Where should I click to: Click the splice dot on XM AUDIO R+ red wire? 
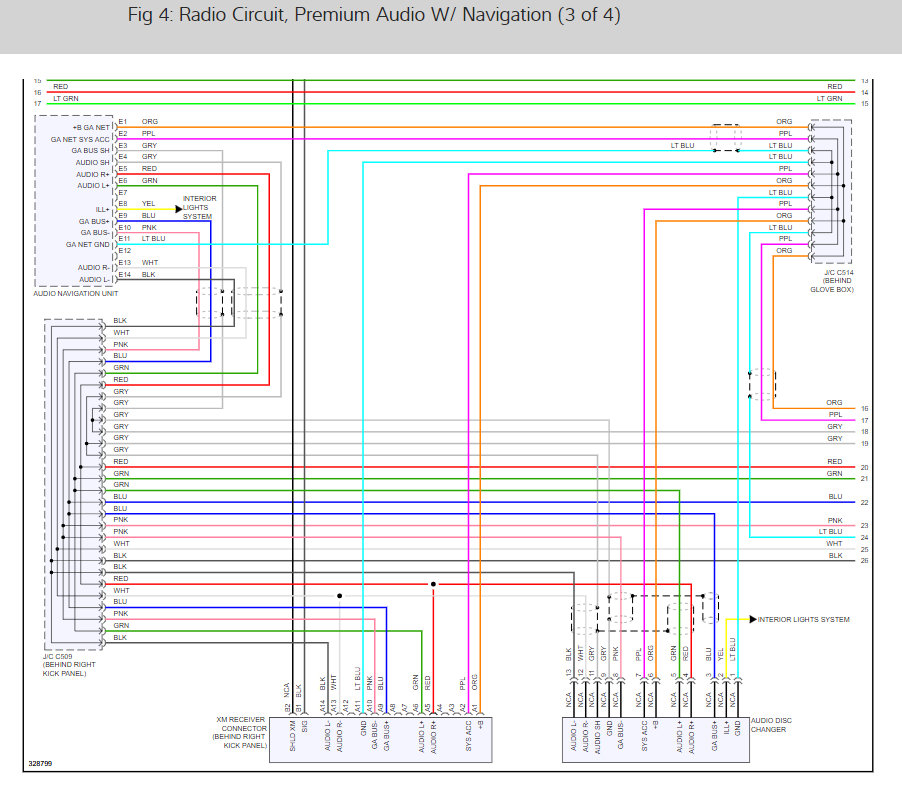pos(434,584)
